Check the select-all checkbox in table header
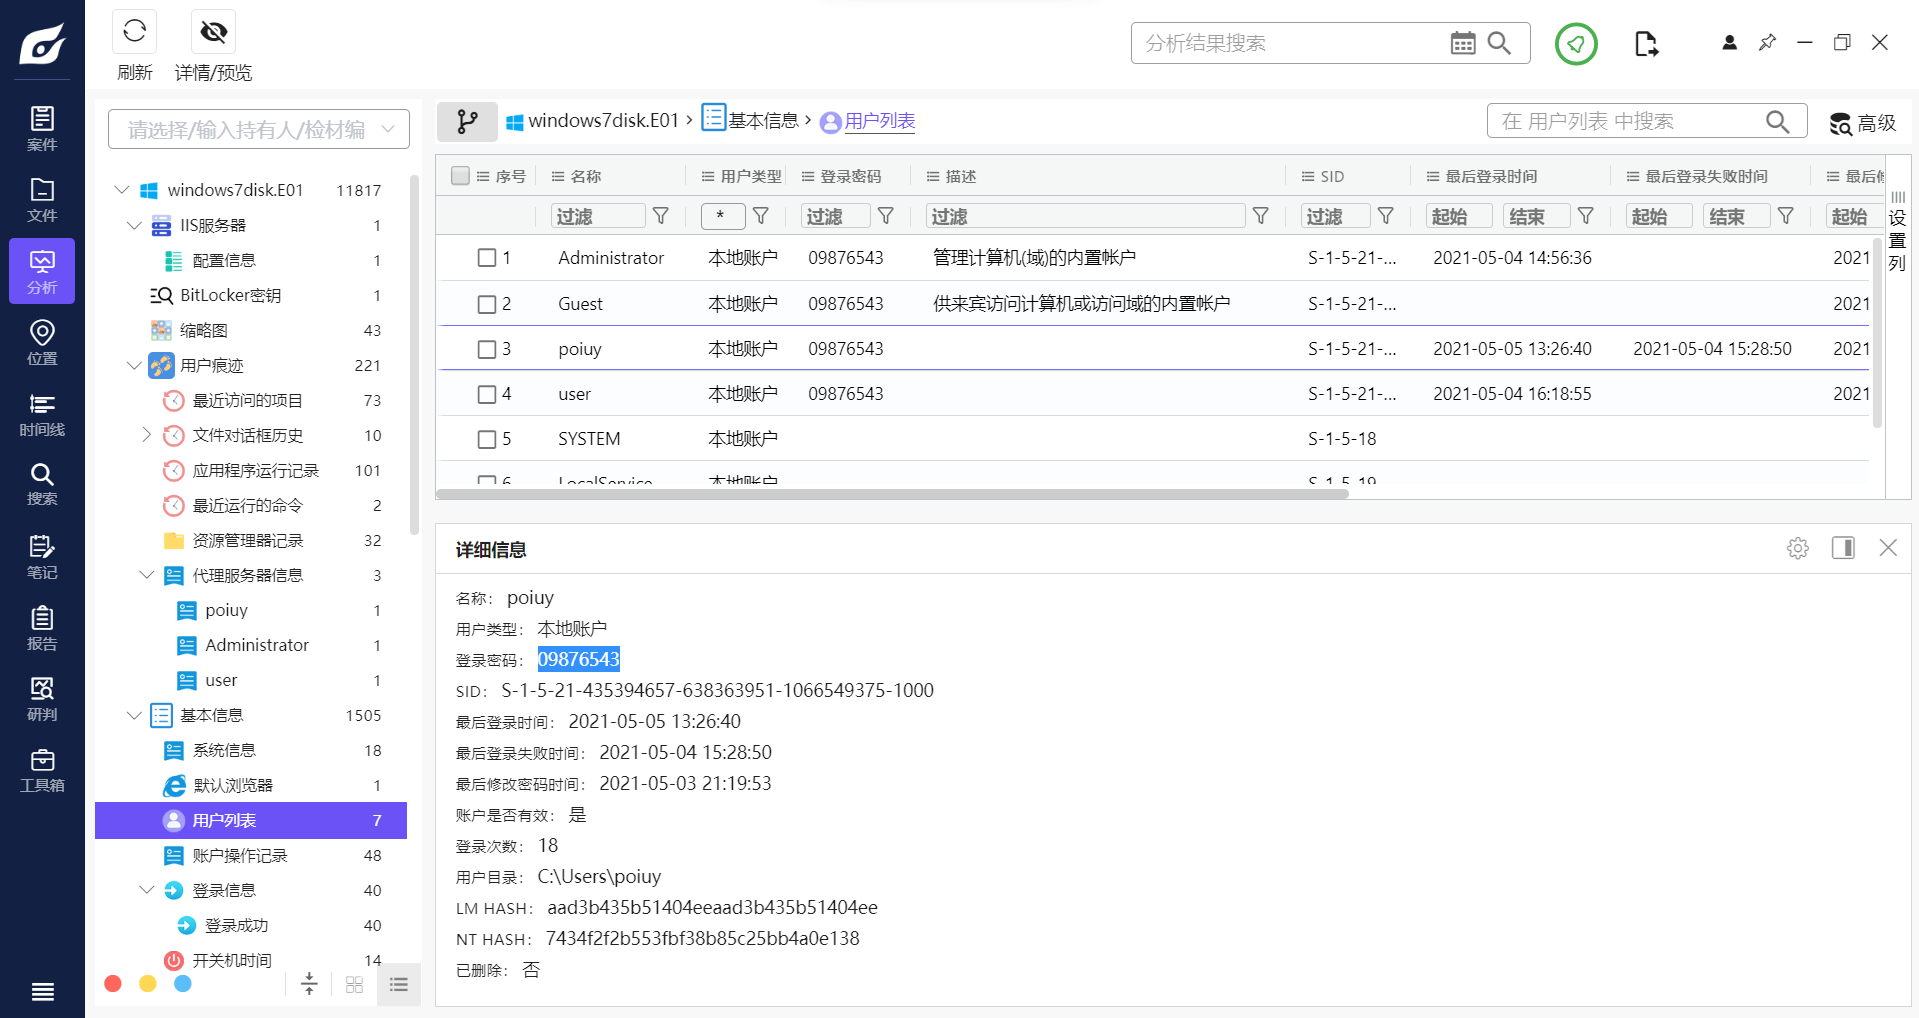The image size is (1919, 1018). 460,176
